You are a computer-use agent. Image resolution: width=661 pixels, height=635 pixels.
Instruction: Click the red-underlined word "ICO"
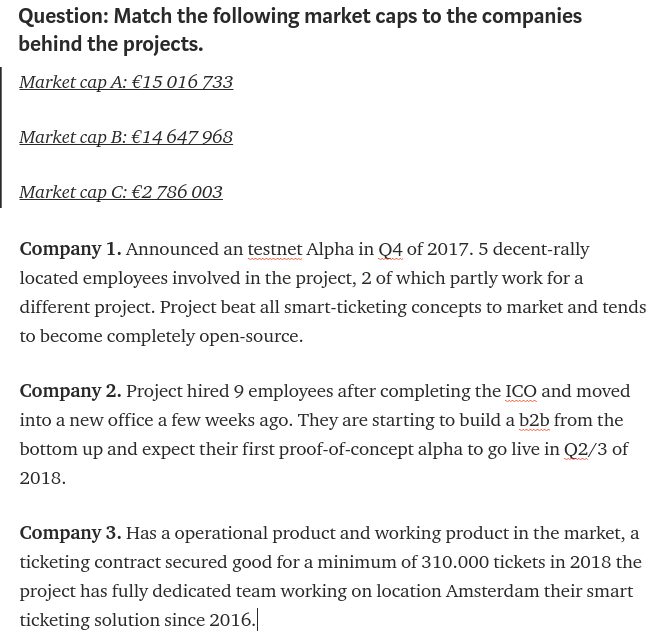click(x=521, y=391)
